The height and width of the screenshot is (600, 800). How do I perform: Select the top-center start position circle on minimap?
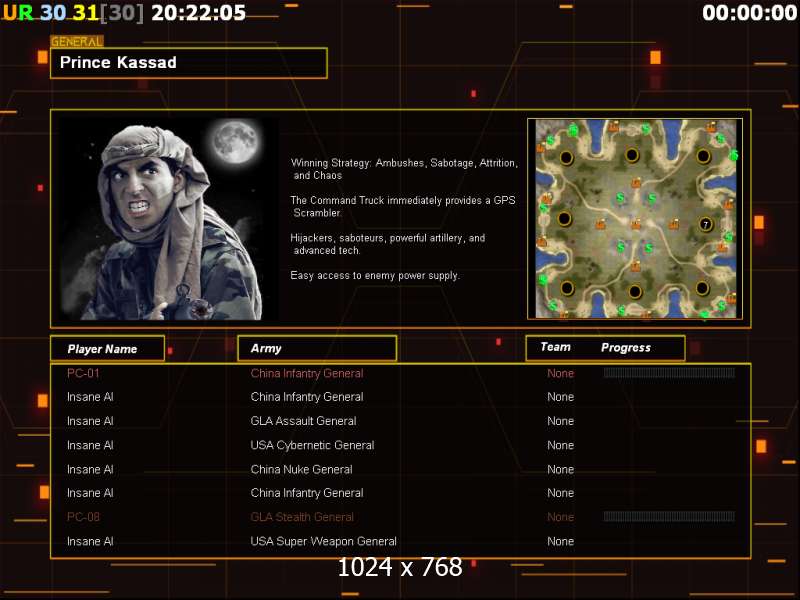632,155
